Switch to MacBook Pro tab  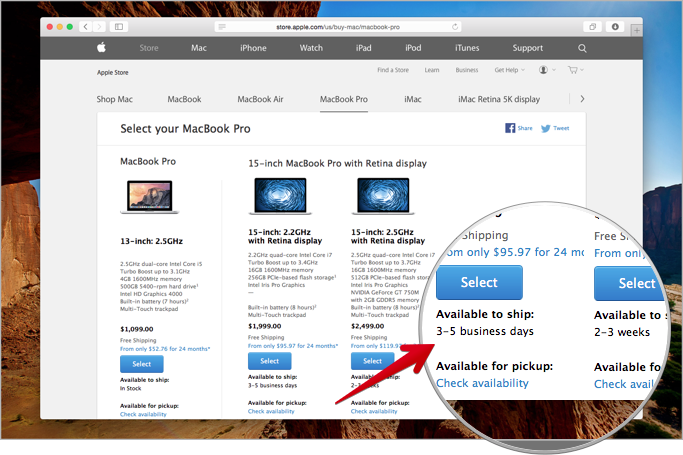344,99
